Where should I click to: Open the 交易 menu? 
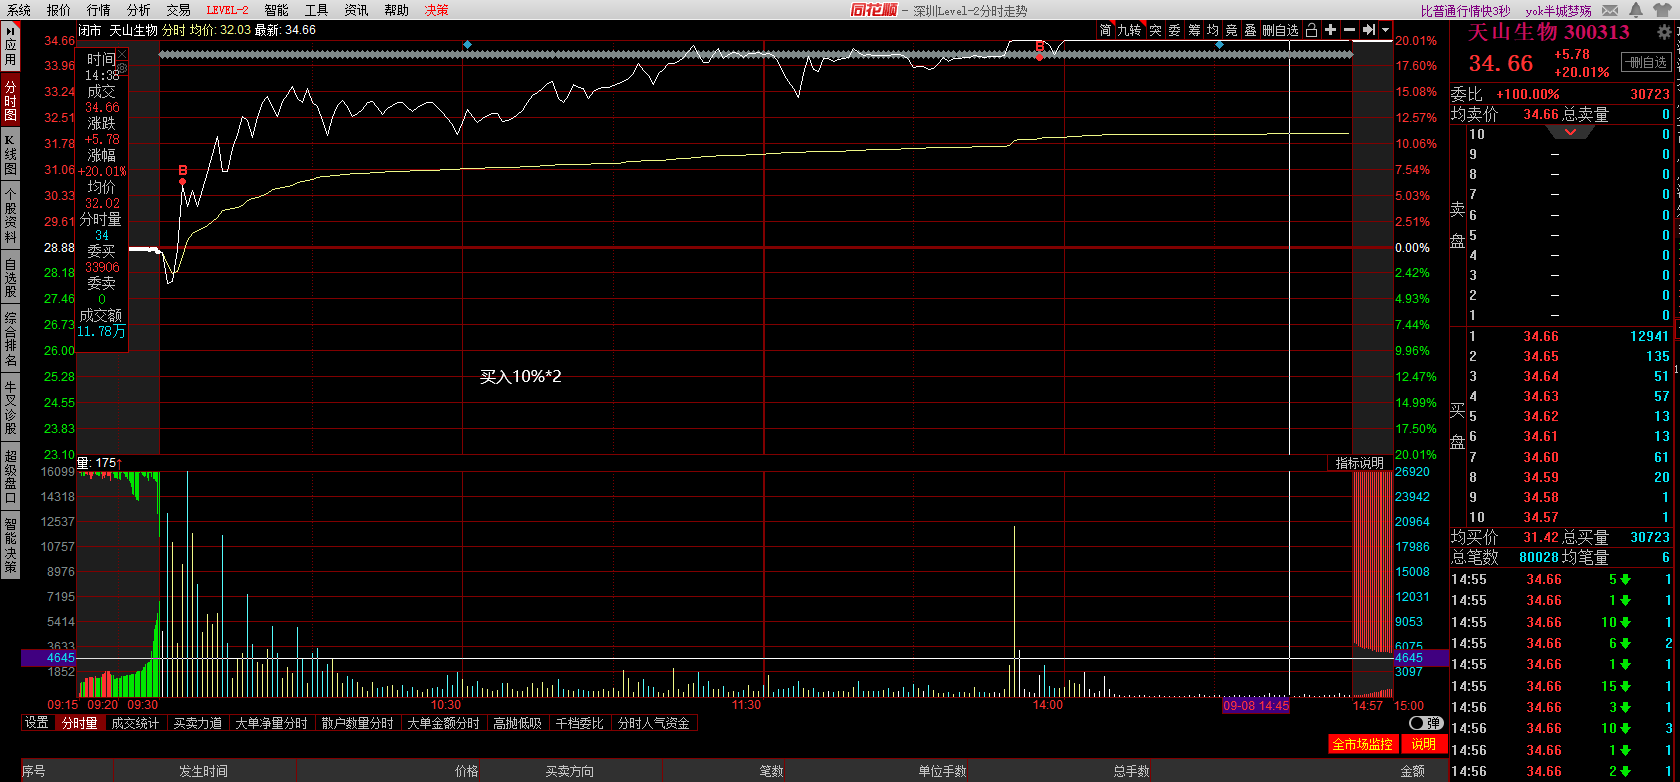178,10
